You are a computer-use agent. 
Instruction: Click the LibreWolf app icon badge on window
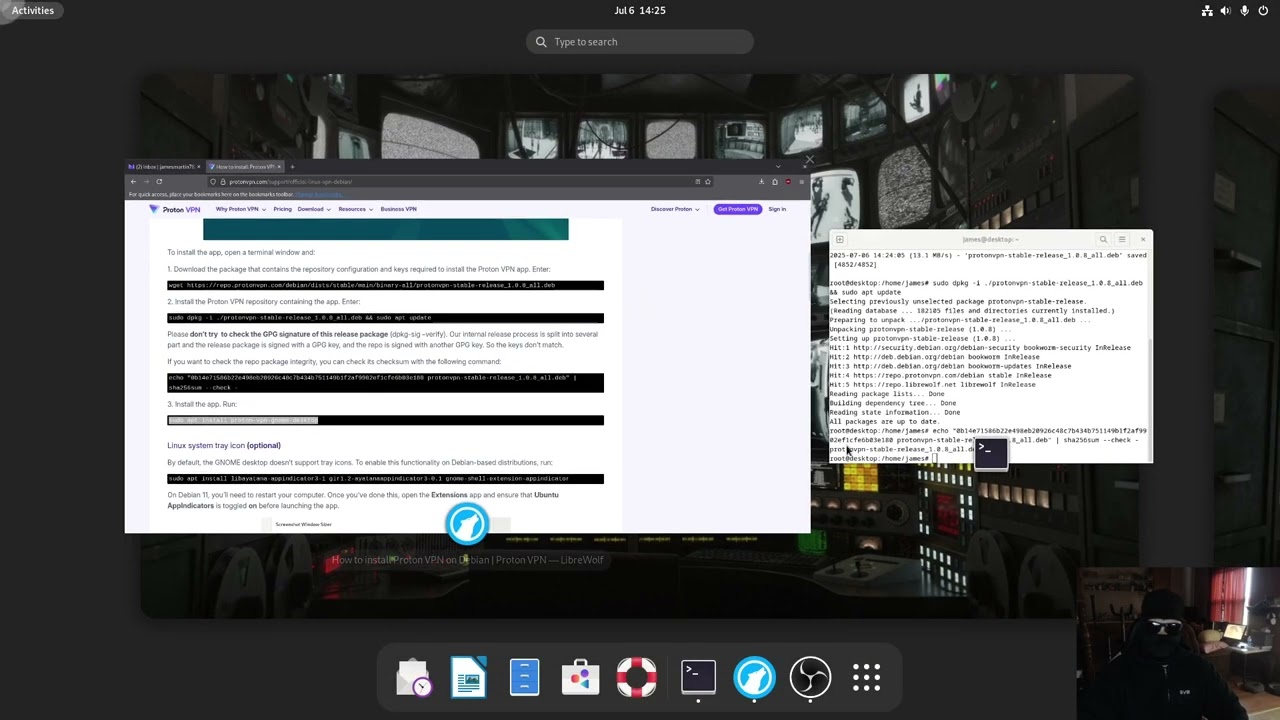467,523
